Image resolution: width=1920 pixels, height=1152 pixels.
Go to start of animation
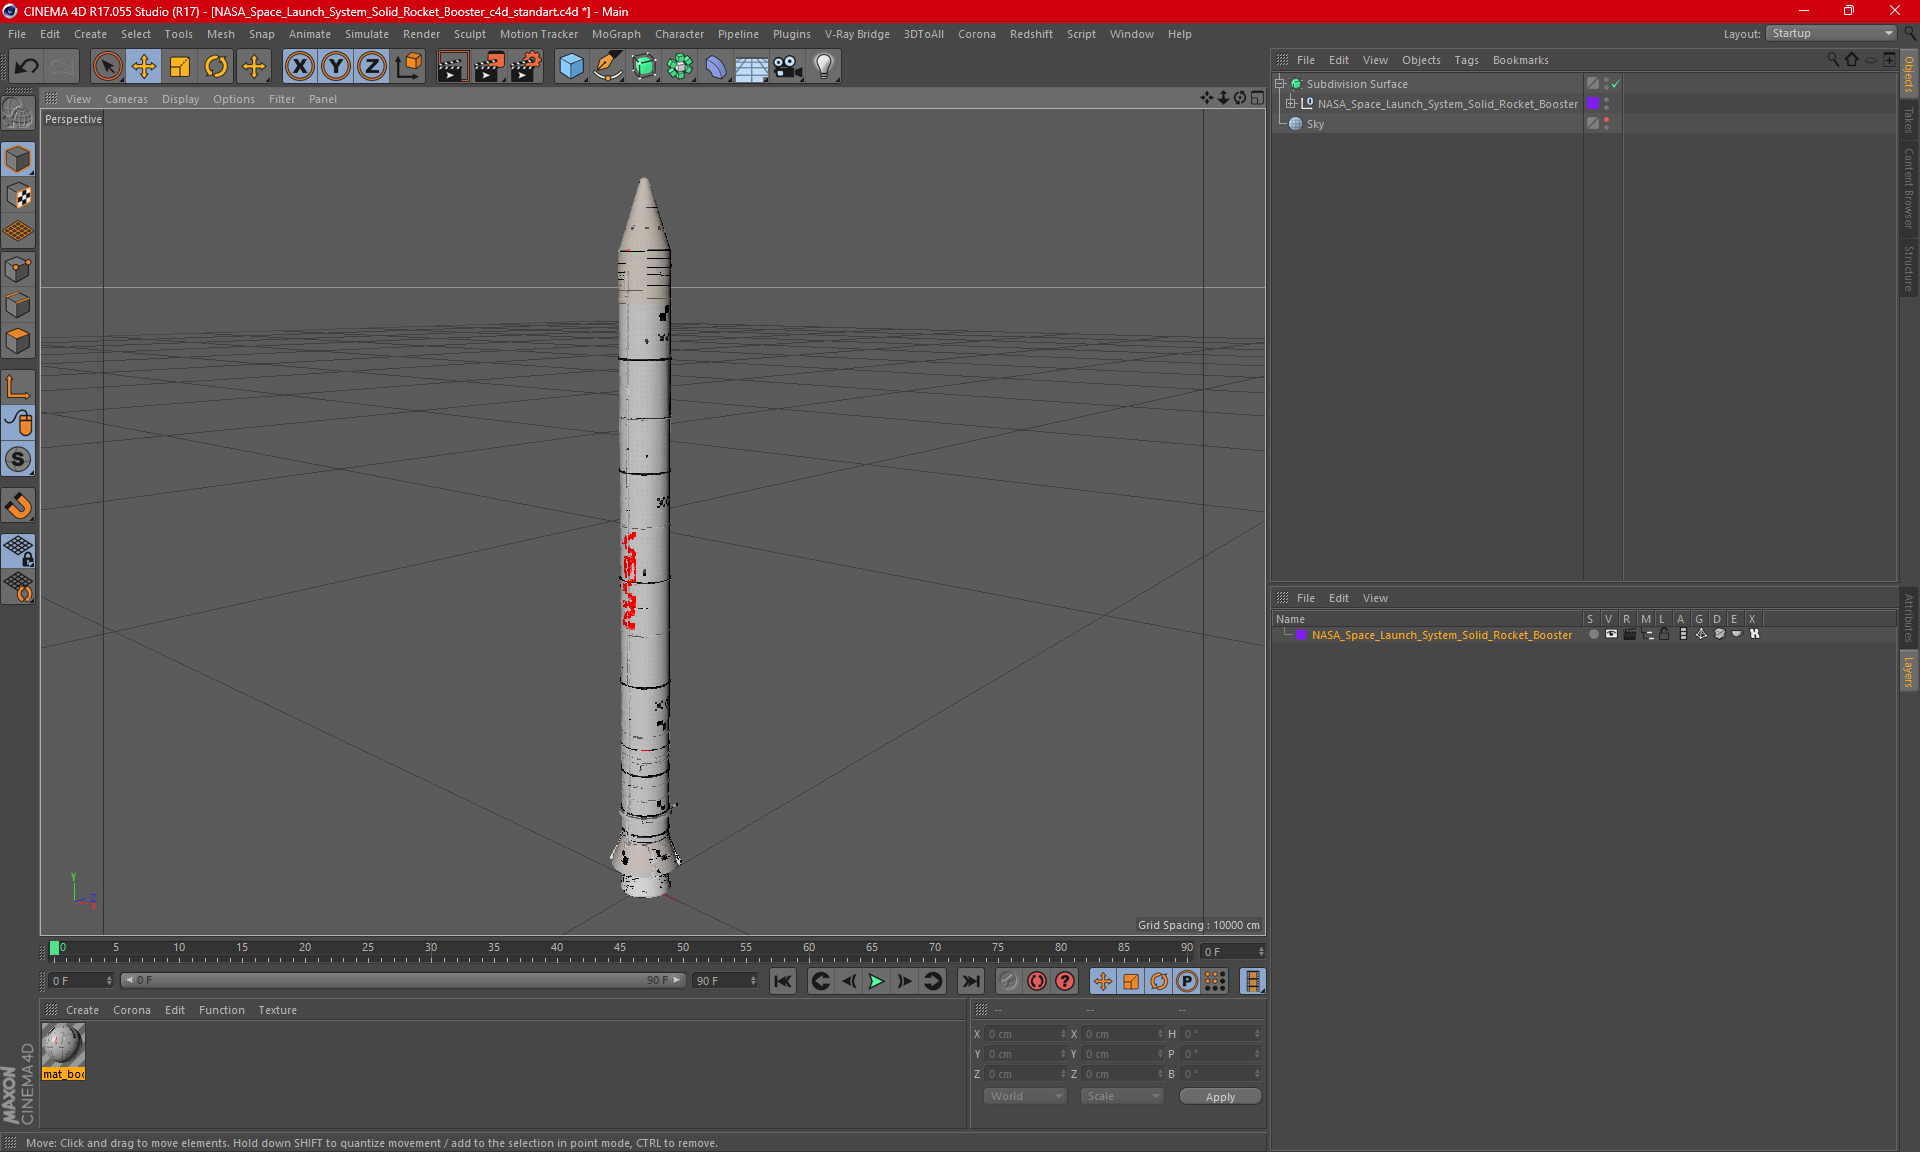click(x=782, y=981)
